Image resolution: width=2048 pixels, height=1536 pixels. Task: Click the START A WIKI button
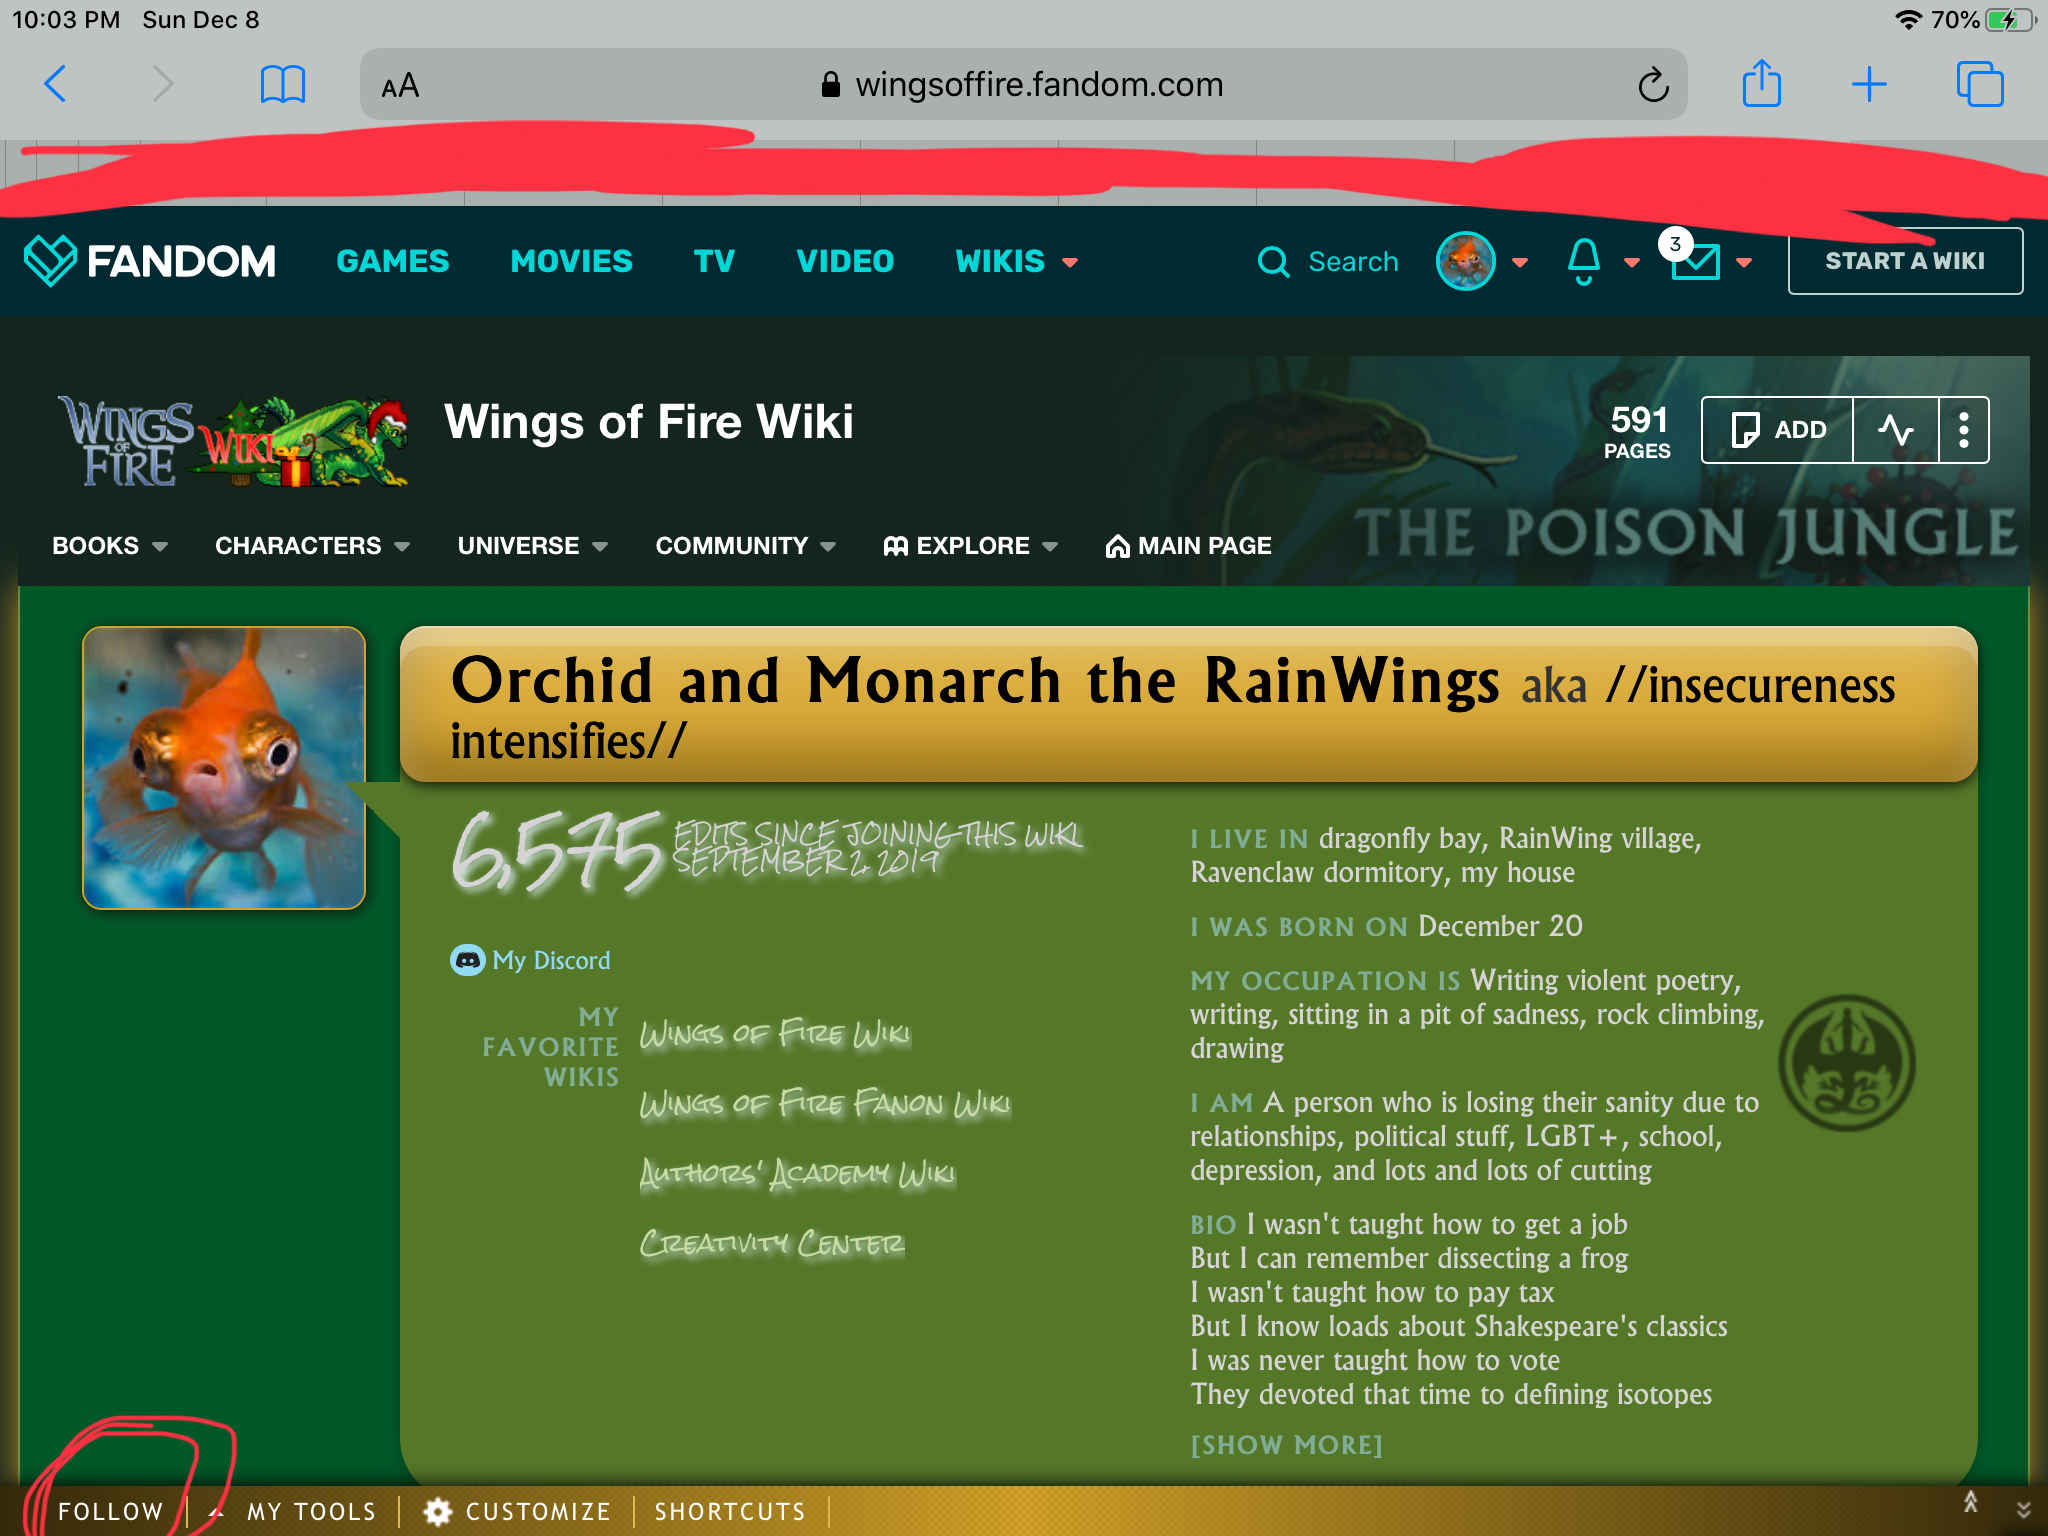1904,261
